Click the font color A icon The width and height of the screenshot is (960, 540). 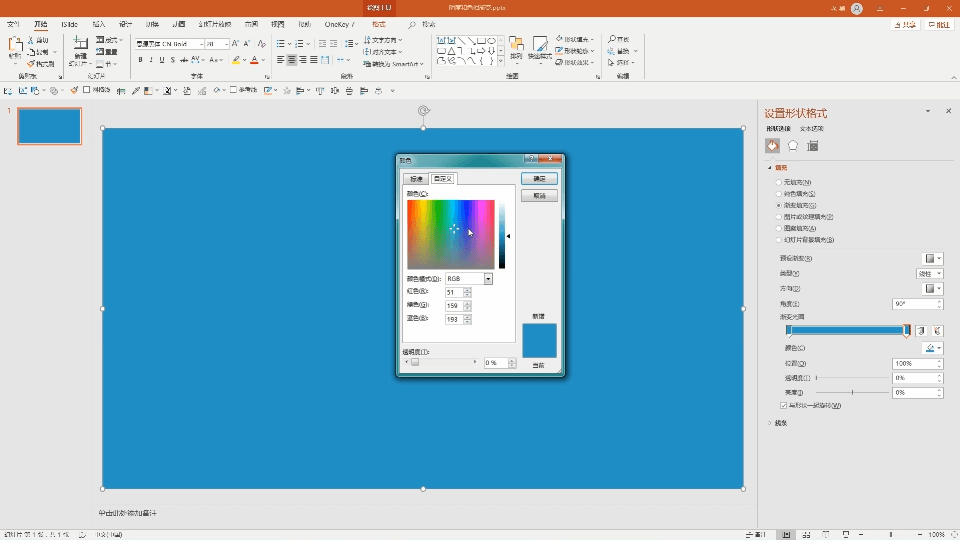coord(254,60)
